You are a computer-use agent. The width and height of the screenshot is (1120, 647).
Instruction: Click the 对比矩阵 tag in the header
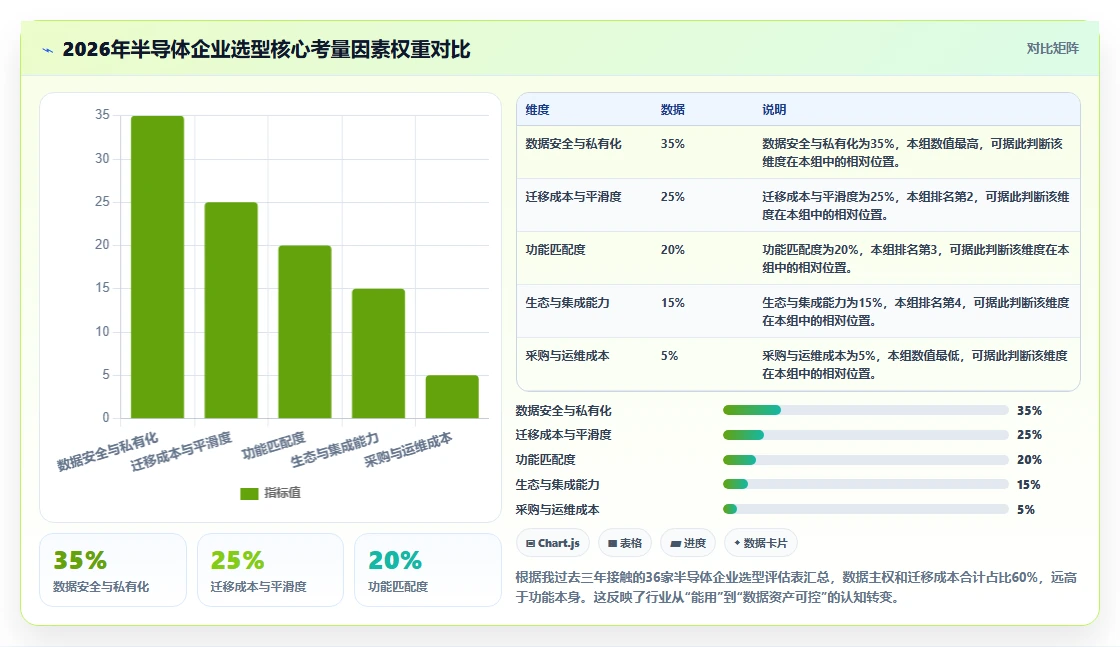[1052, 49]
